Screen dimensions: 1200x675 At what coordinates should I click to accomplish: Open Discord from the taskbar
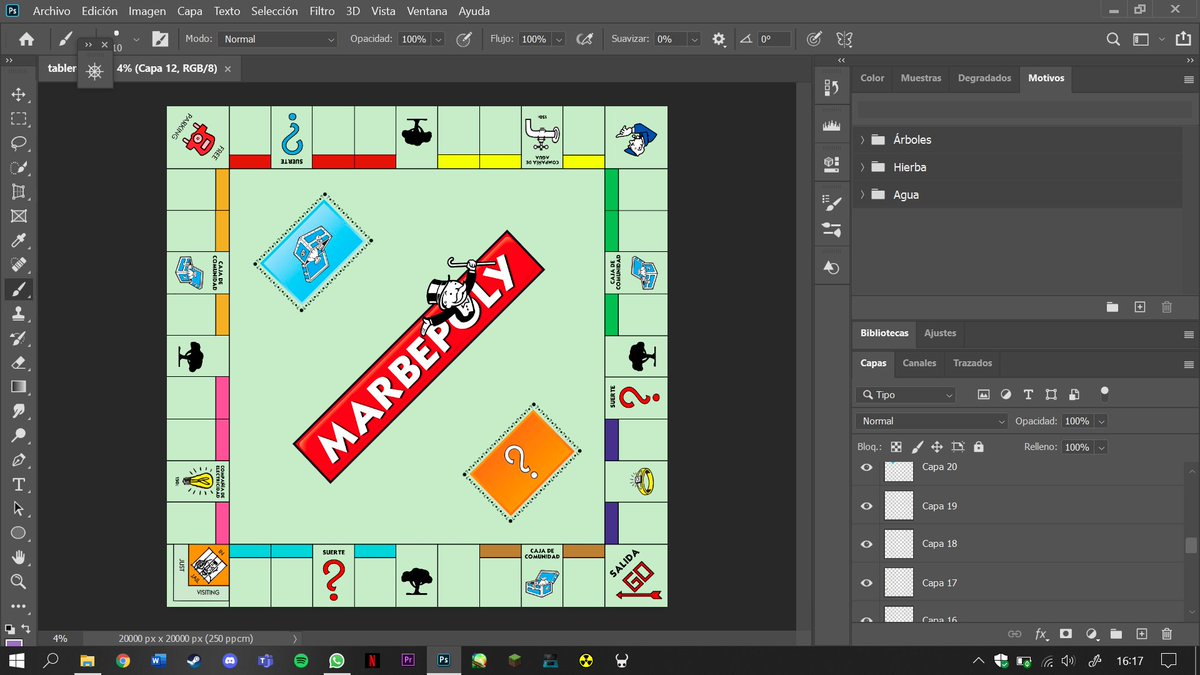coord(230,661)
